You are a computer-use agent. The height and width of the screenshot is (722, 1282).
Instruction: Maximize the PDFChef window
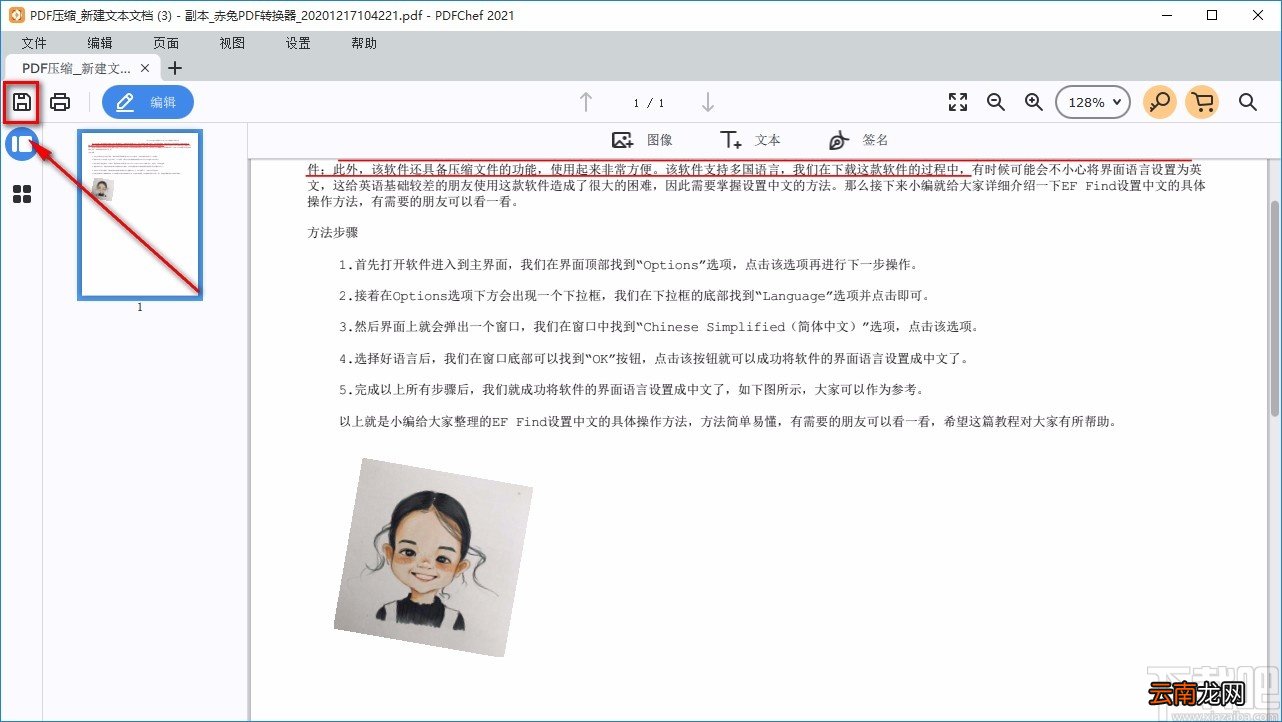[1212, 15]
